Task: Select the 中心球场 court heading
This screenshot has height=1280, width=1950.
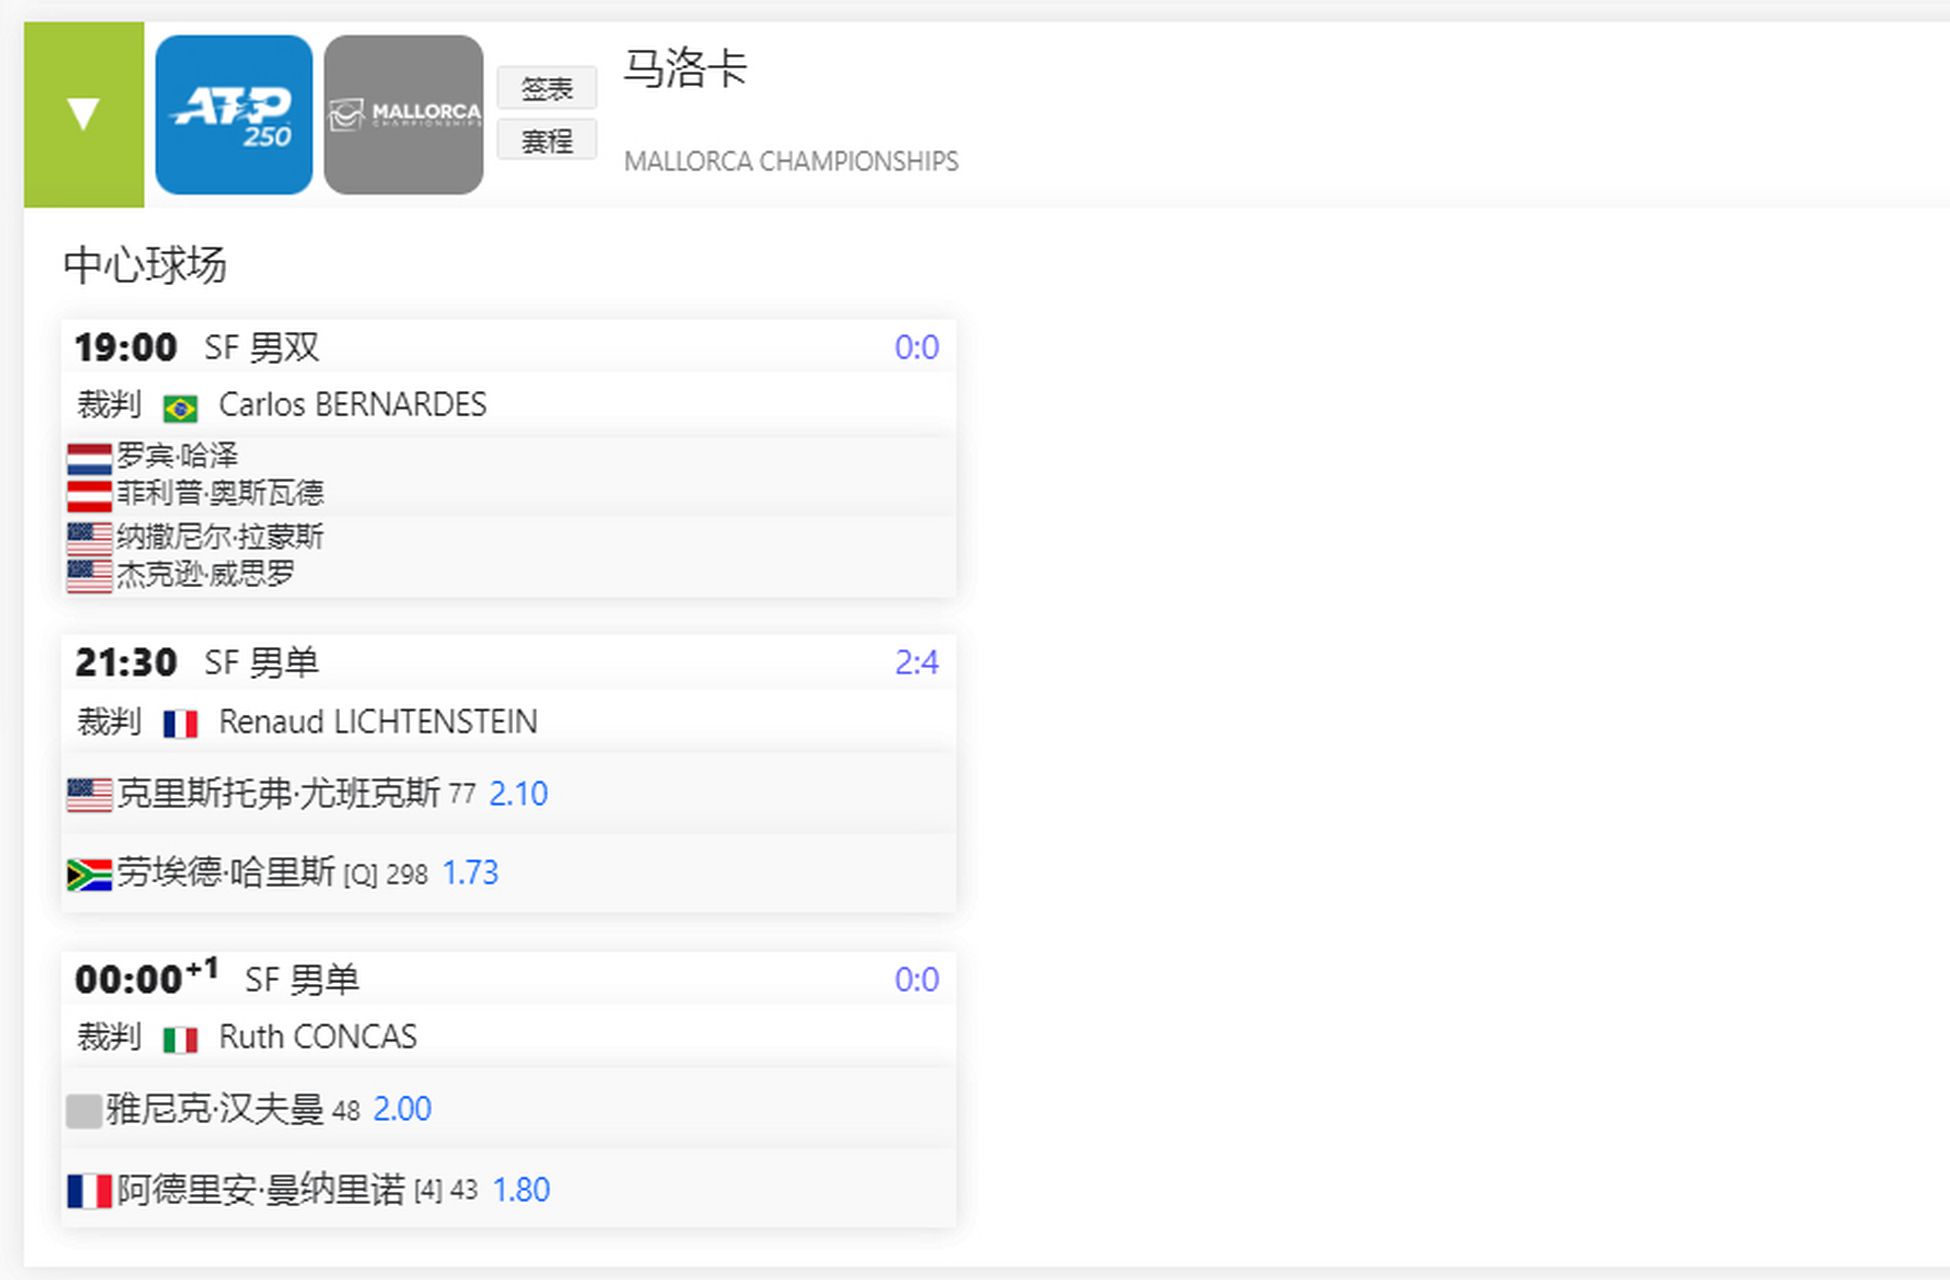Action: point(145,265)
